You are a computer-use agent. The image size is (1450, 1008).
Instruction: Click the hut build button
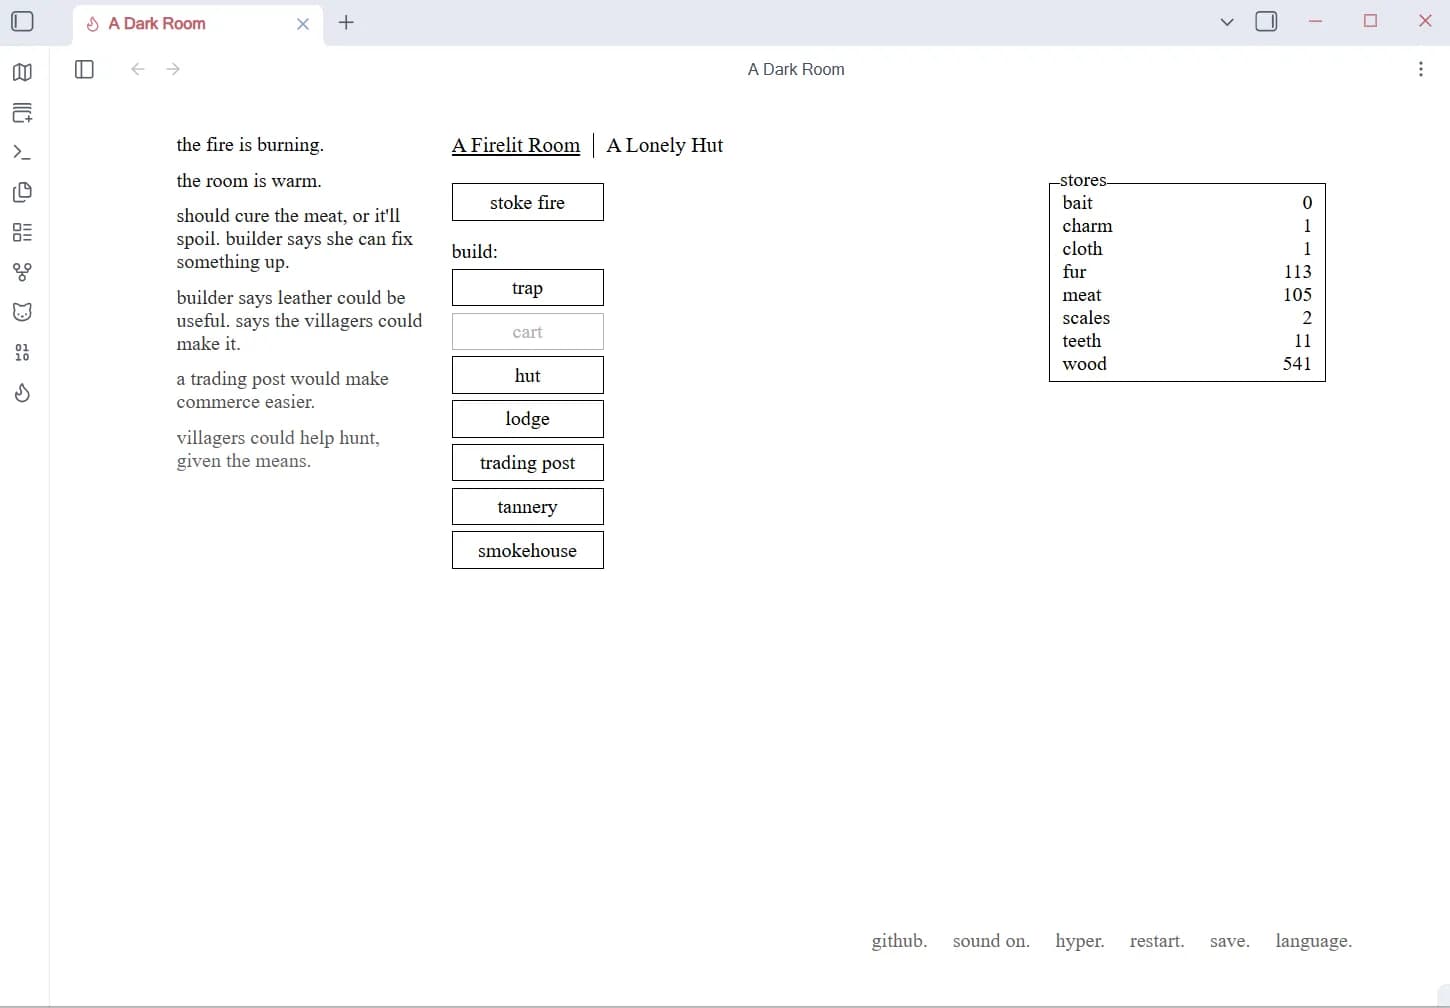528,375
